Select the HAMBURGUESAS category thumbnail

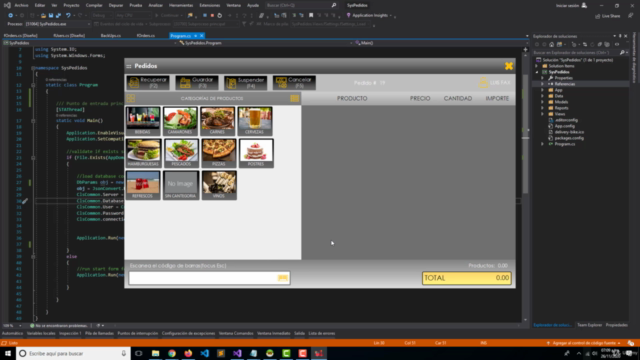pyautogui.click(x=143, y=153)
